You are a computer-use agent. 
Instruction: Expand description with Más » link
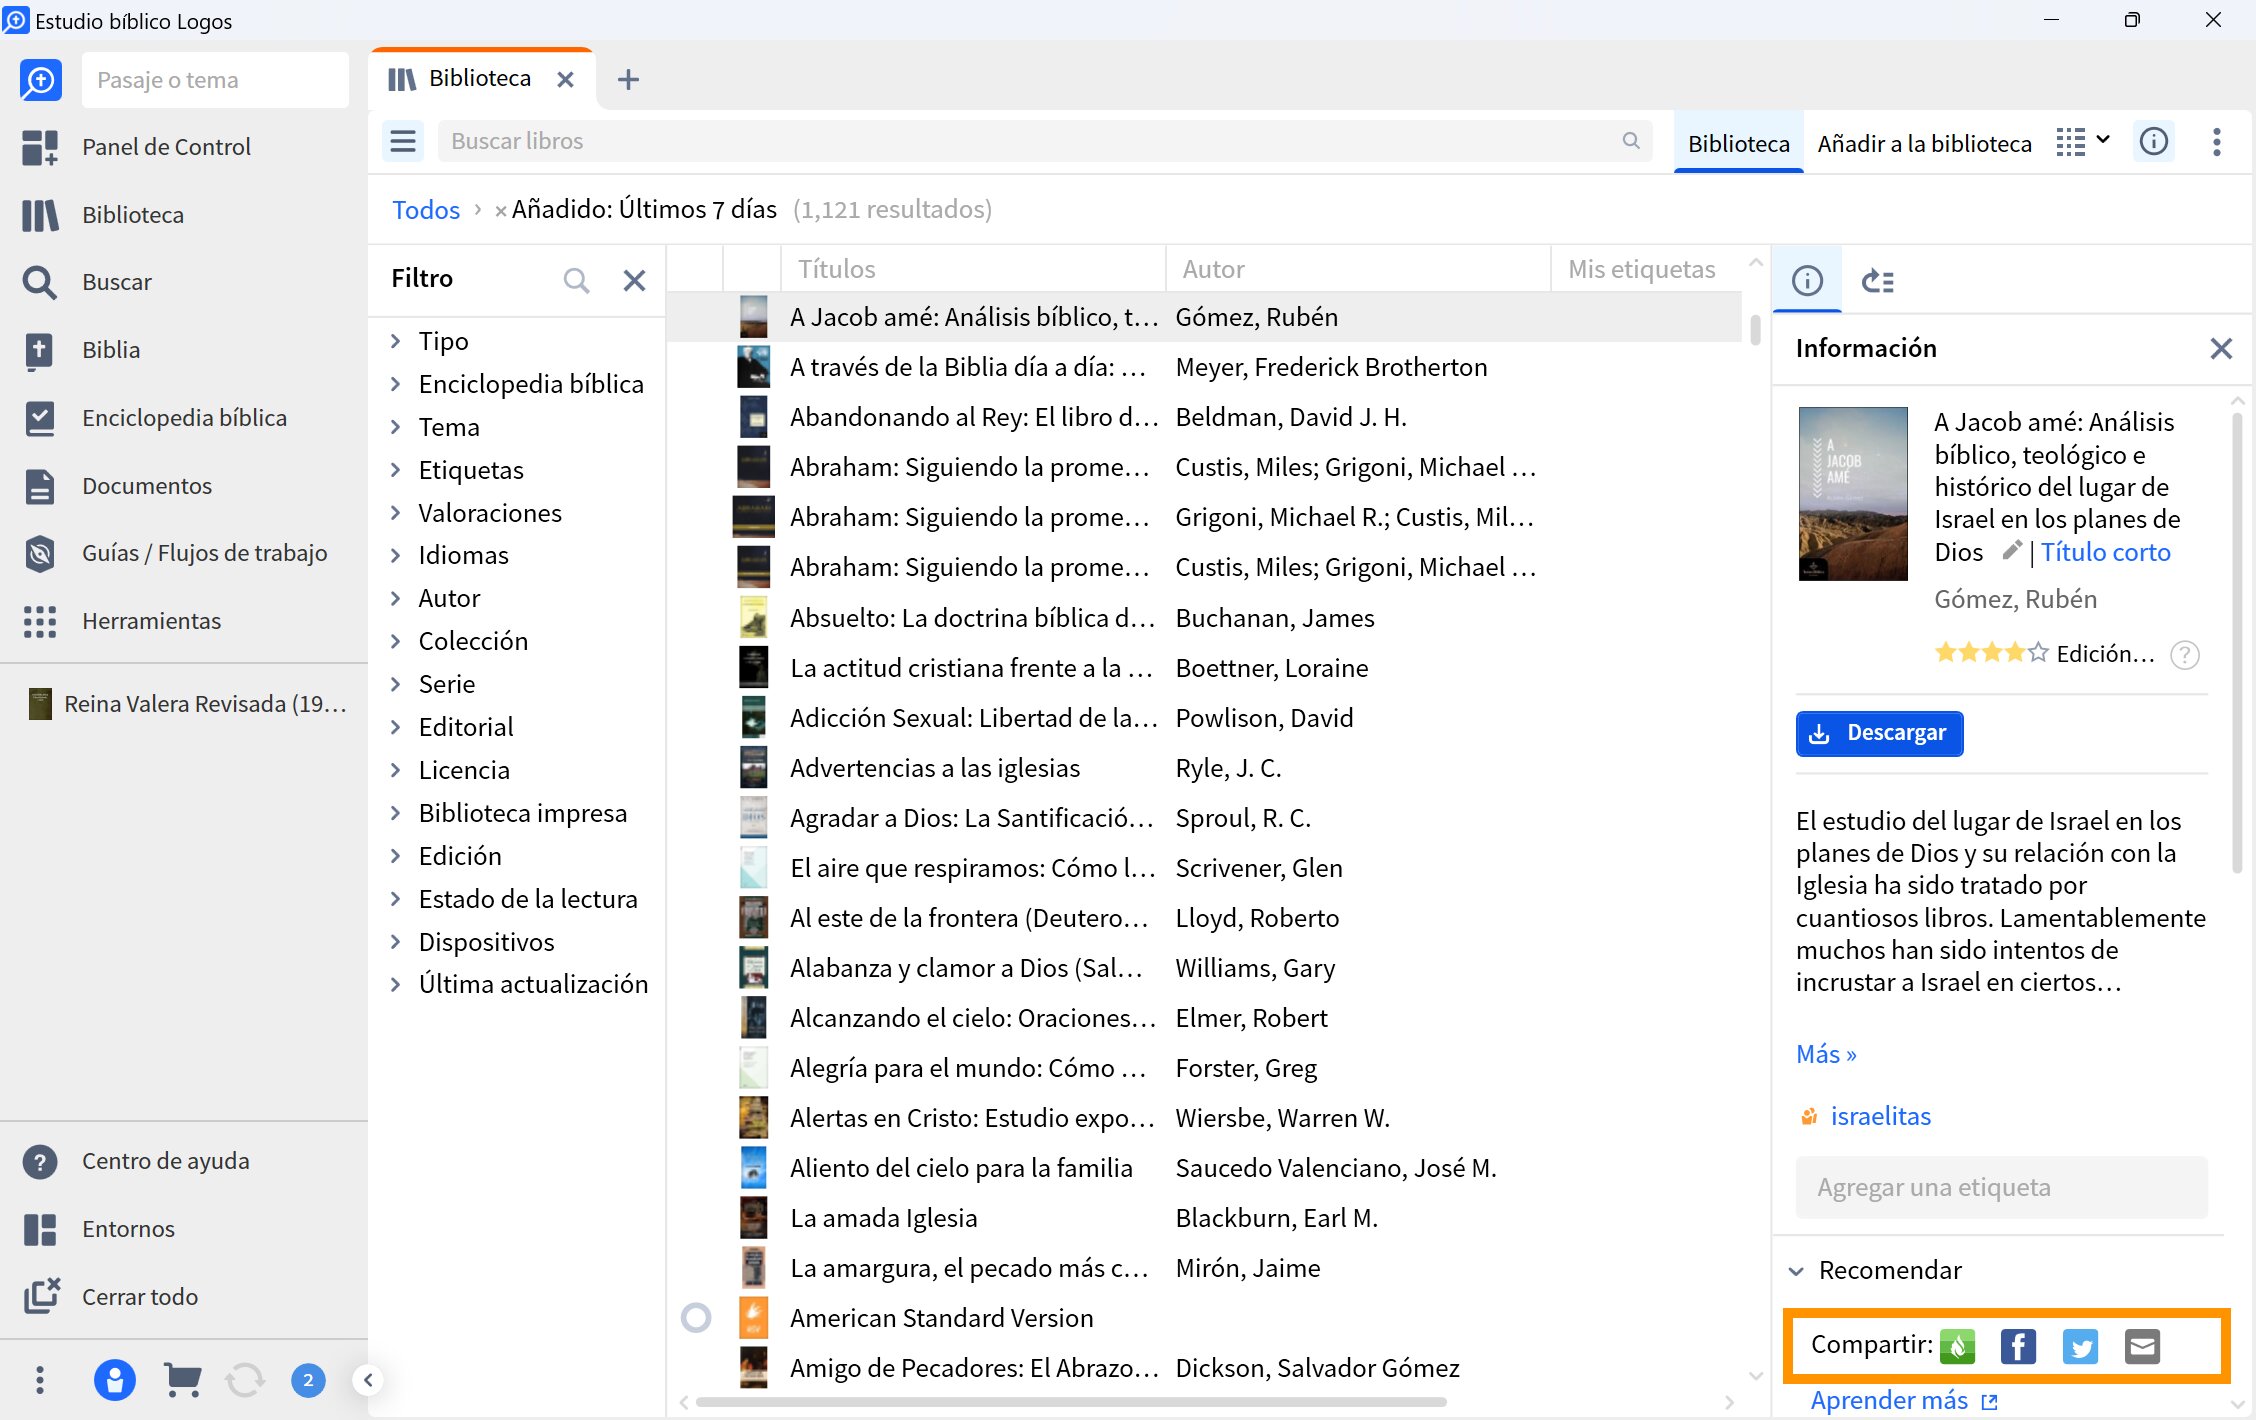point(1826,1054)
